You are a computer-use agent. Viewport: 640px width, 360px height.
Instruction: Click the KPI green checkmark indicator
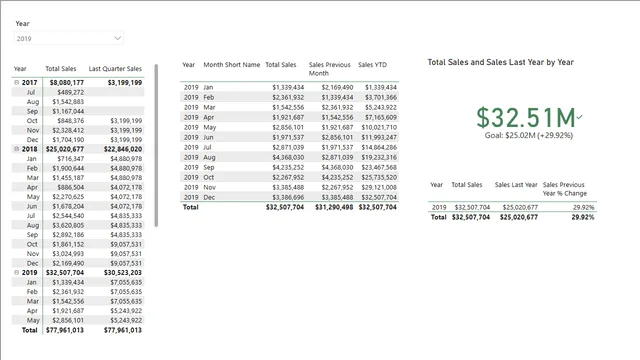click(x=580, y=117)
